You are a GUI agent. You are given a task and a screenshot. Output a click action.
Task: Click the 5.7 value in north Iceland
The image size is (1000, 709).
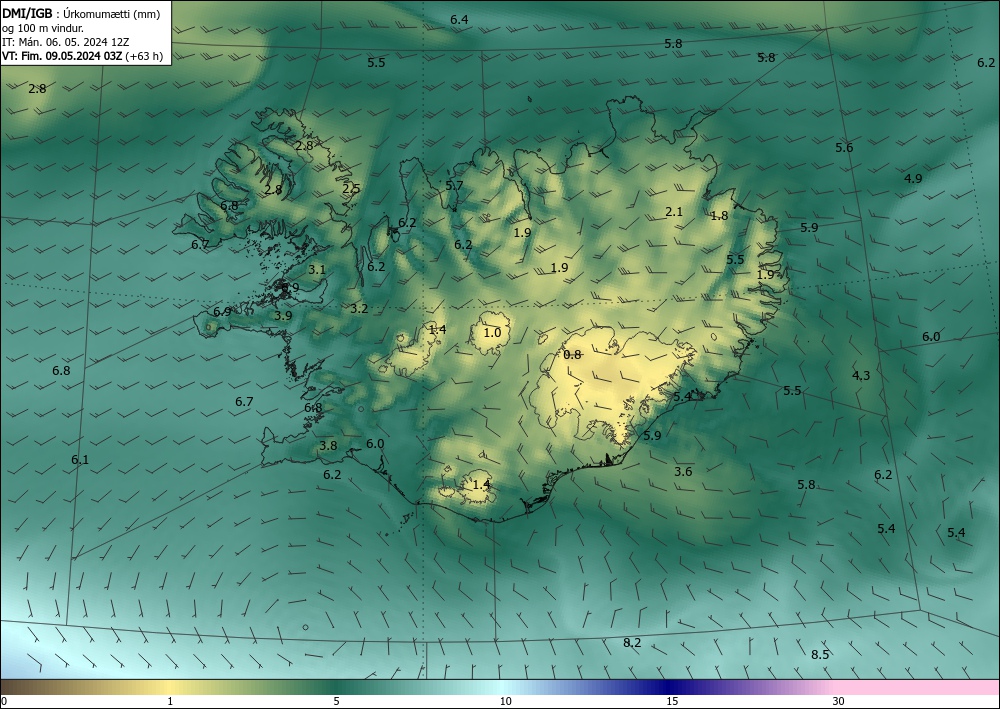click(x=454, y=186)
